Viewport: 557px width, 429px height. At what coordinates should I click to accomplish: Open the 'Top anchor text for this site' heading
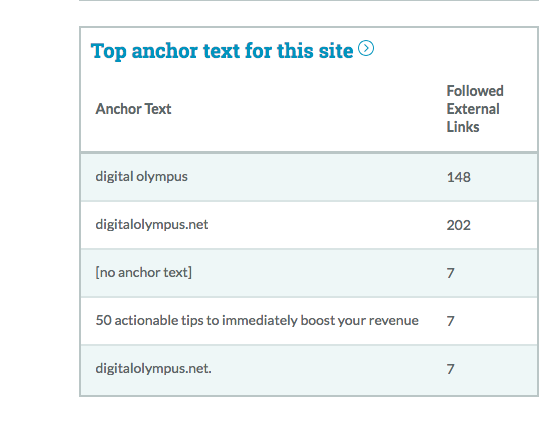(x=222, y=51)
